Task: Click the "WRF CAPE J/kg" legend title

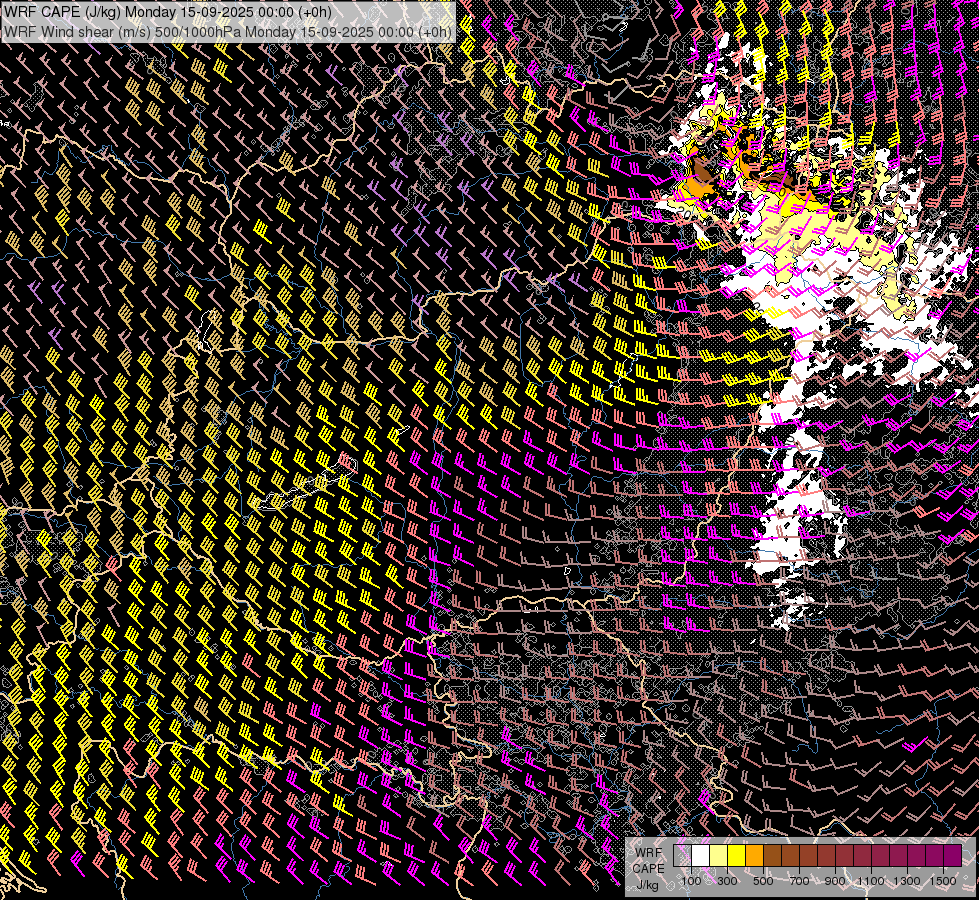Action: 647,867
